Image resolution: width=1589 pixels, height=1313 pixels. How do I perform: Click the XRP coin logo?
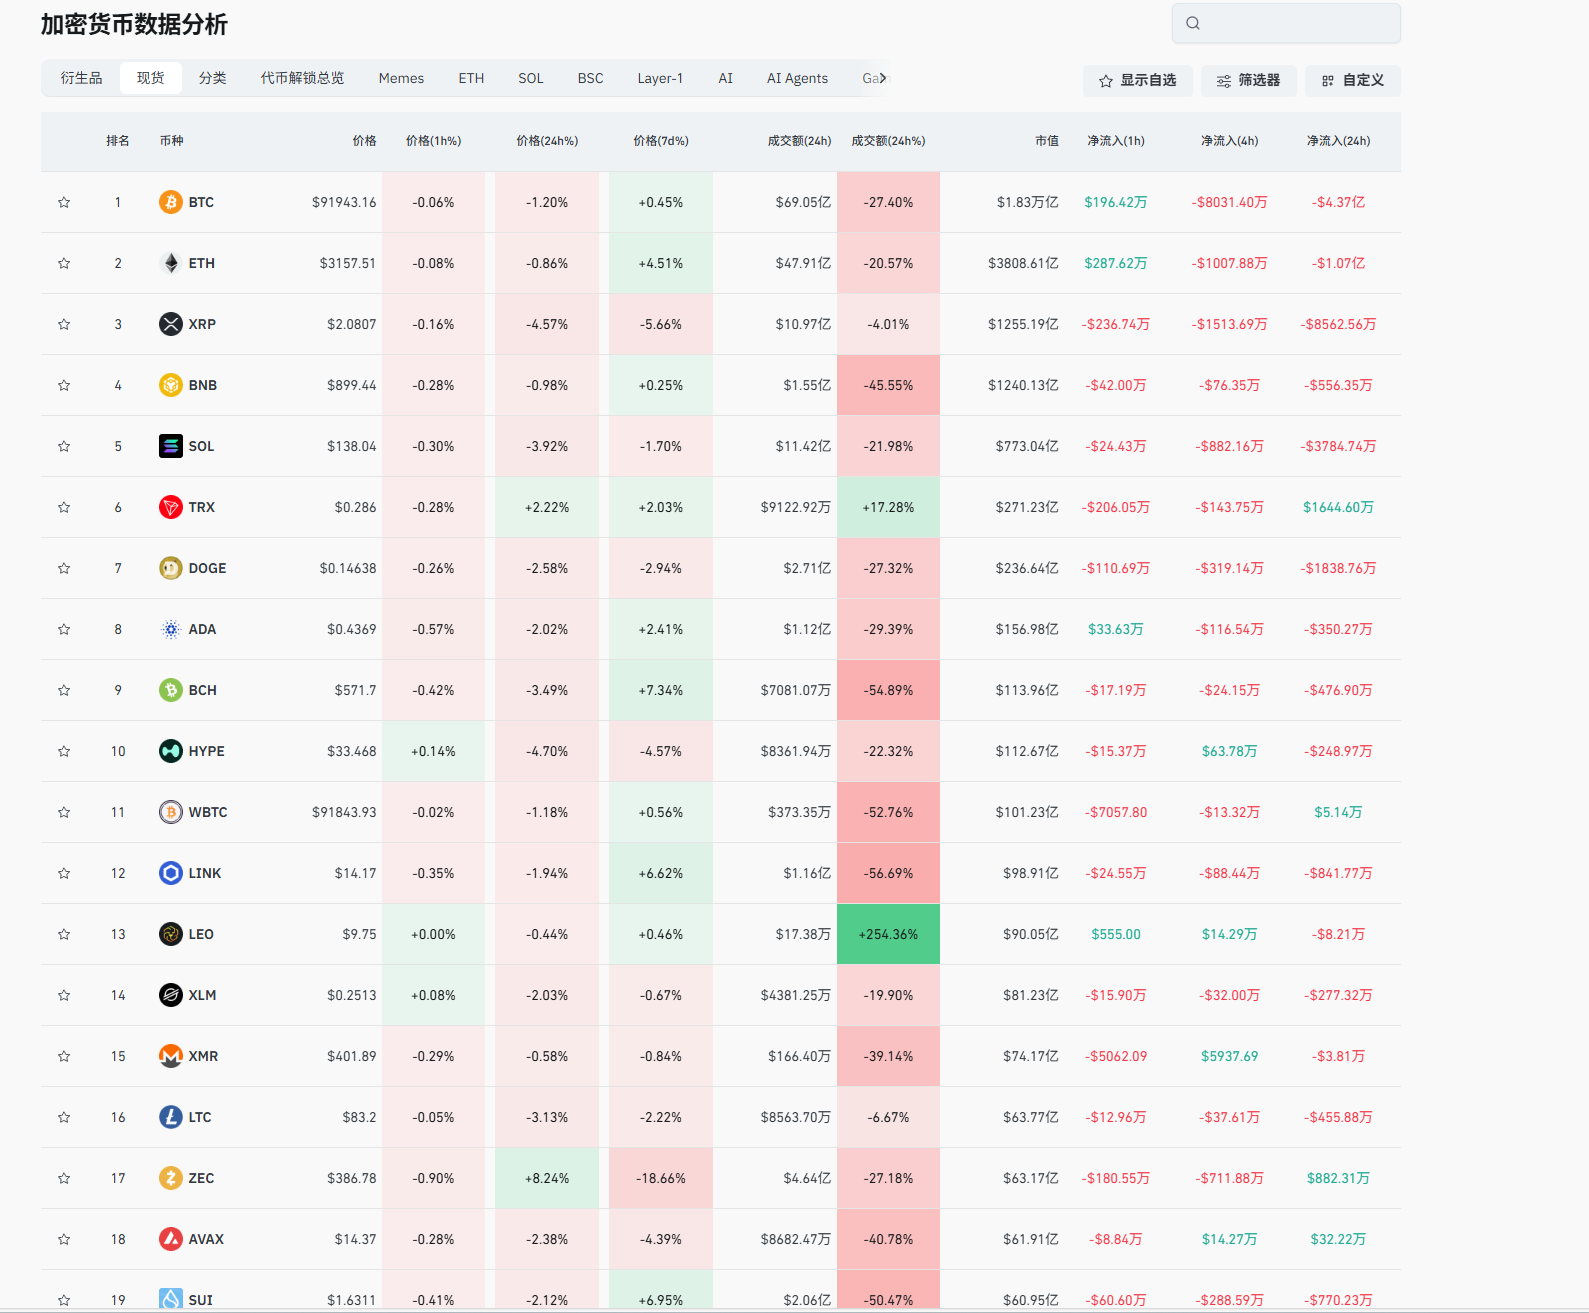[x=171, y=324]
